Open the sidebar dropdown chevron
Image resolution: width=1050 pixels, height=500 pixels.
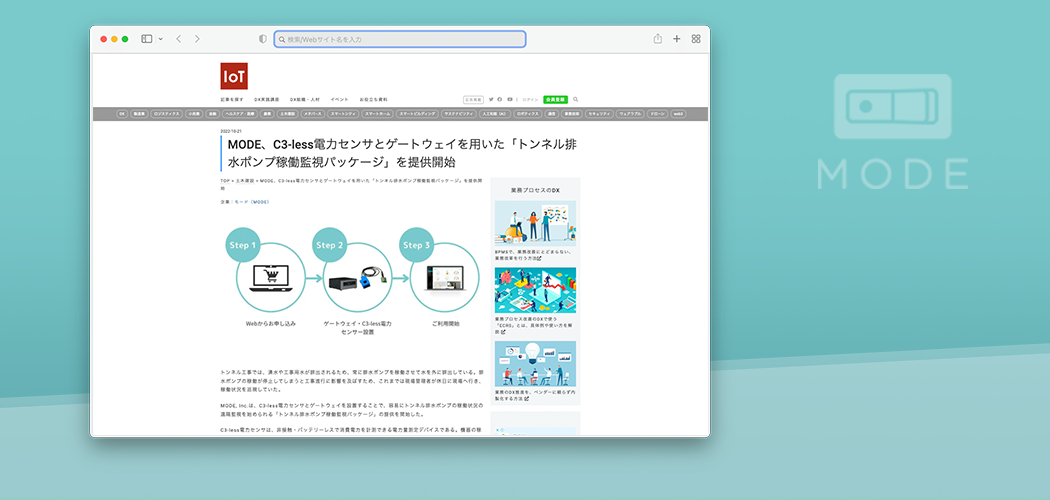(160, 39)
